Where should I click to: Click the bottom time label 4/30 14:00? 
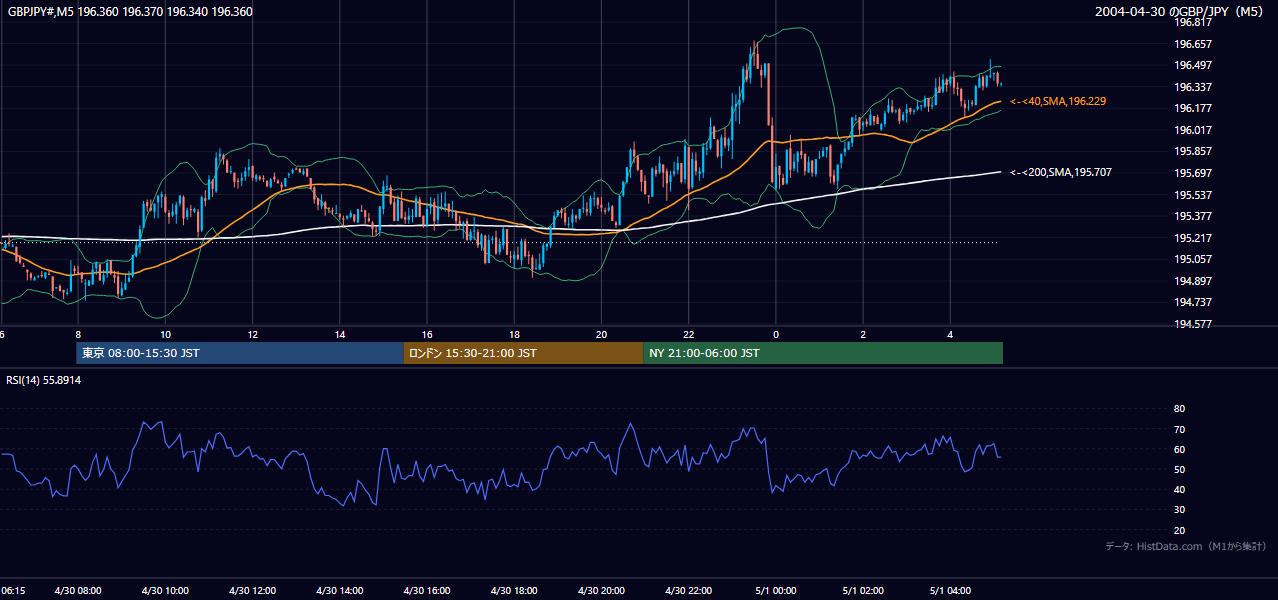click(339, 591)
